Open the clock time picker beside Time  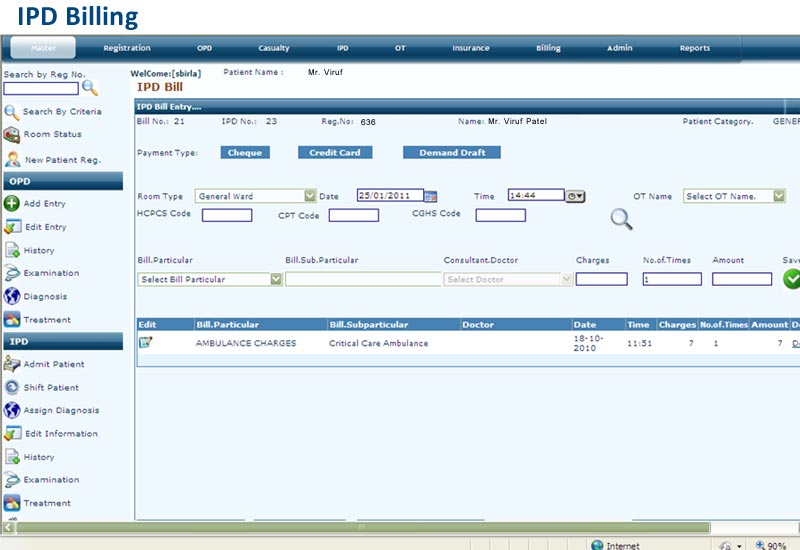575,196
